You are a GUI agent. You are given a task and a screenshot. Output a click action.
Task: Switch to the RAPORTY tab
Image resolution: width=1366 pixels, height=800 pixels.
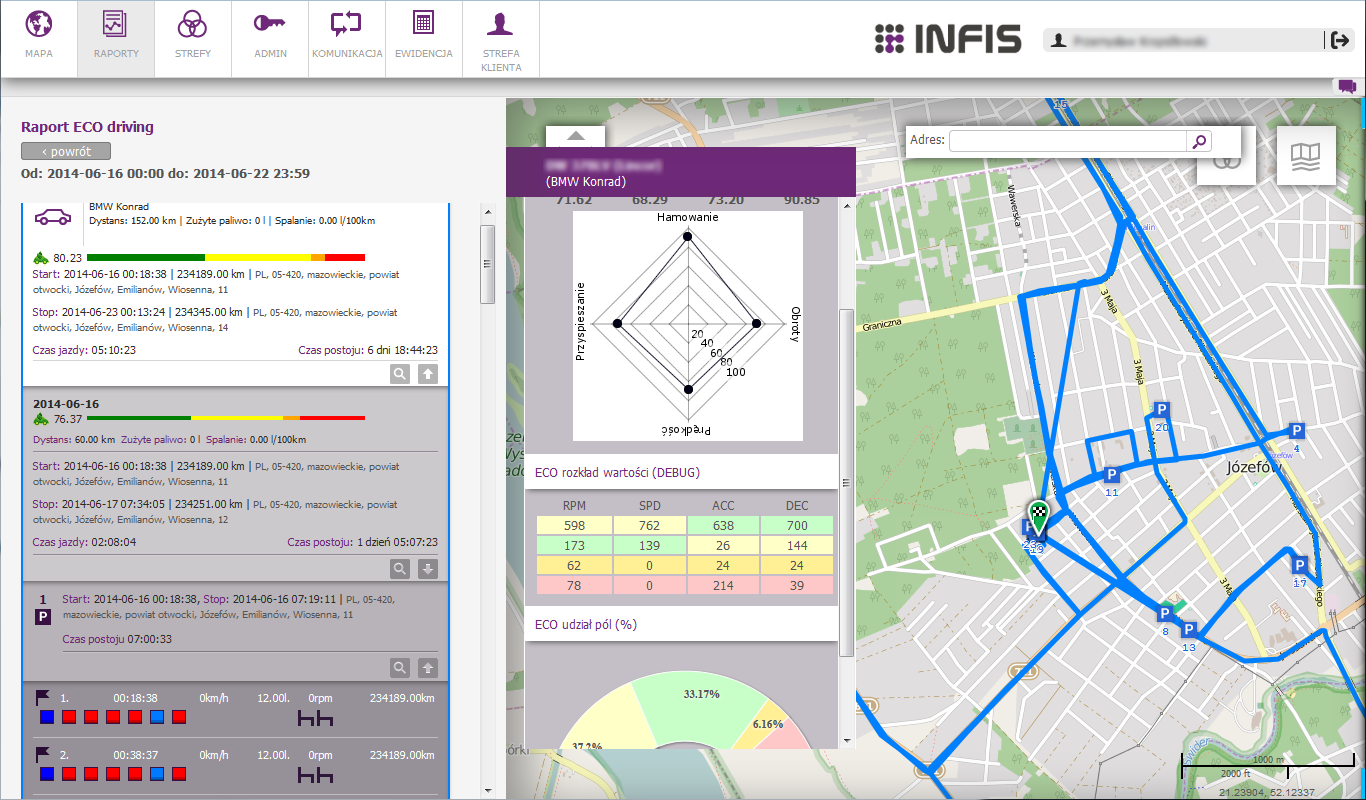(x=116, y=39)
